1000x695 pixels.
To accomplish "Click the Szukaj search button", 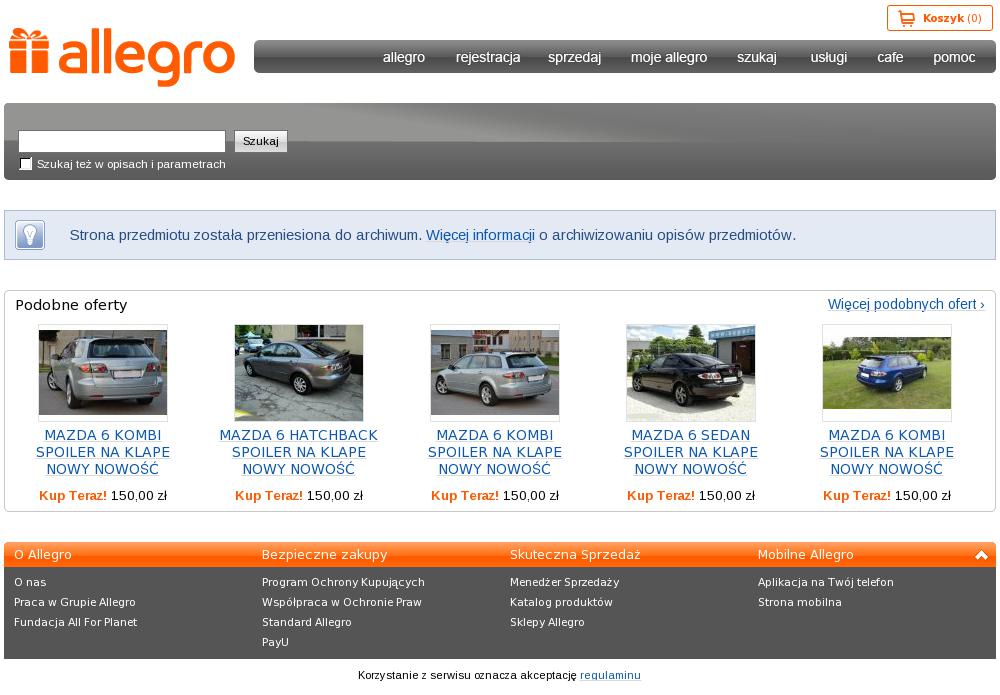I will click(x=261, y=141).
